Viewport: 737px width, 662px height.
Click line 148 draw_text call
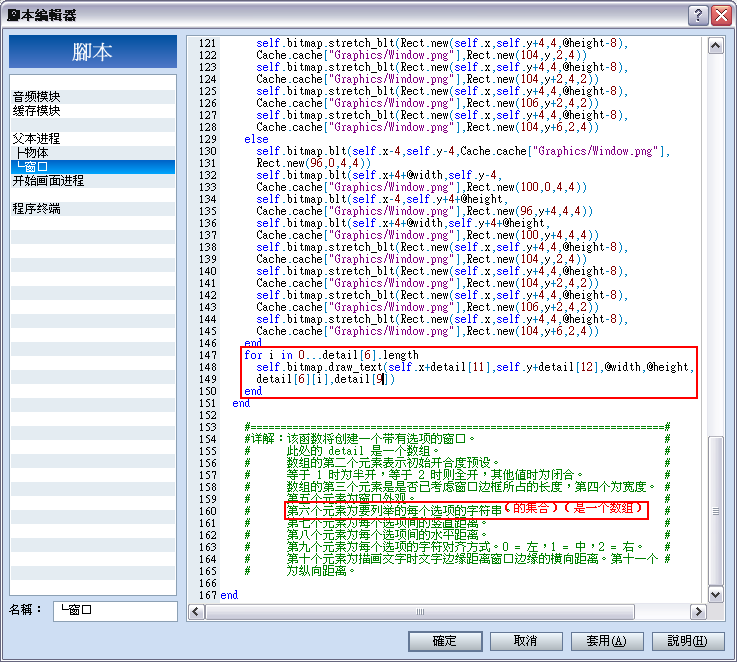(x=475, y=367)
